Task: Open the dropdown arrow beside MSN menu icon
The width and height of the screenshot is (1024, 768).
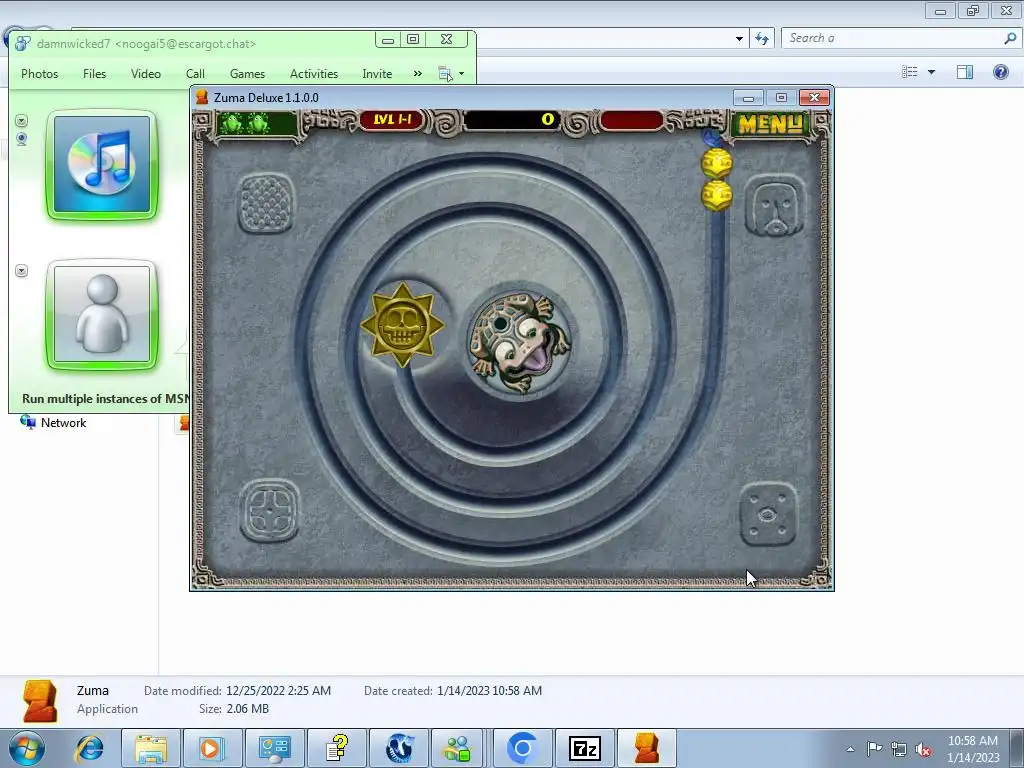Action: (x=461, y=74)
